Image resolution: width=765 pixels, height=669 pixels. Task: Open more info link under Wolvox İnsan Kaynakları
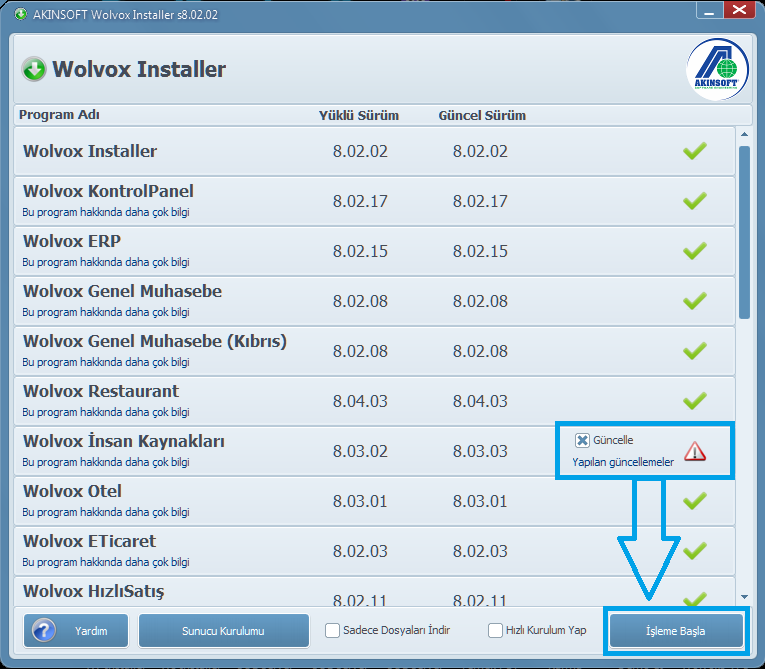pos(106,462)
